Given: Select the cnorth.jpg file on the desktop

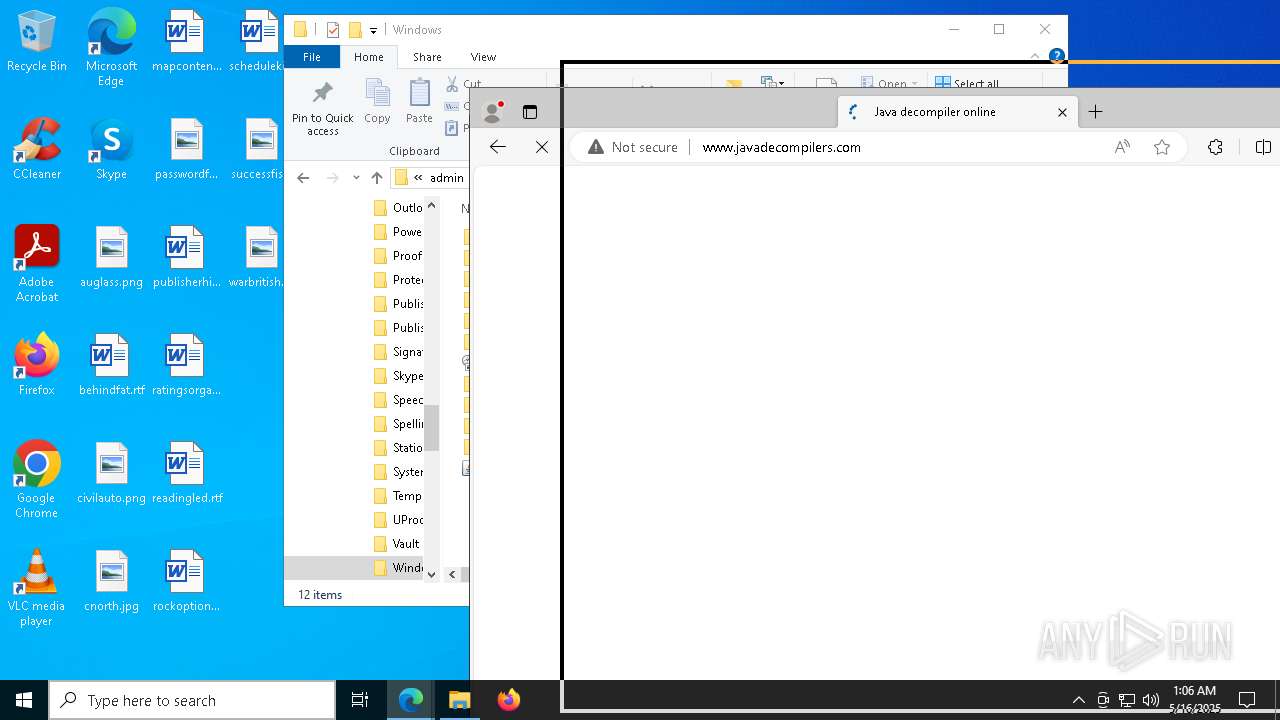Looking at the screenshot, I should (x=111, y=582).
